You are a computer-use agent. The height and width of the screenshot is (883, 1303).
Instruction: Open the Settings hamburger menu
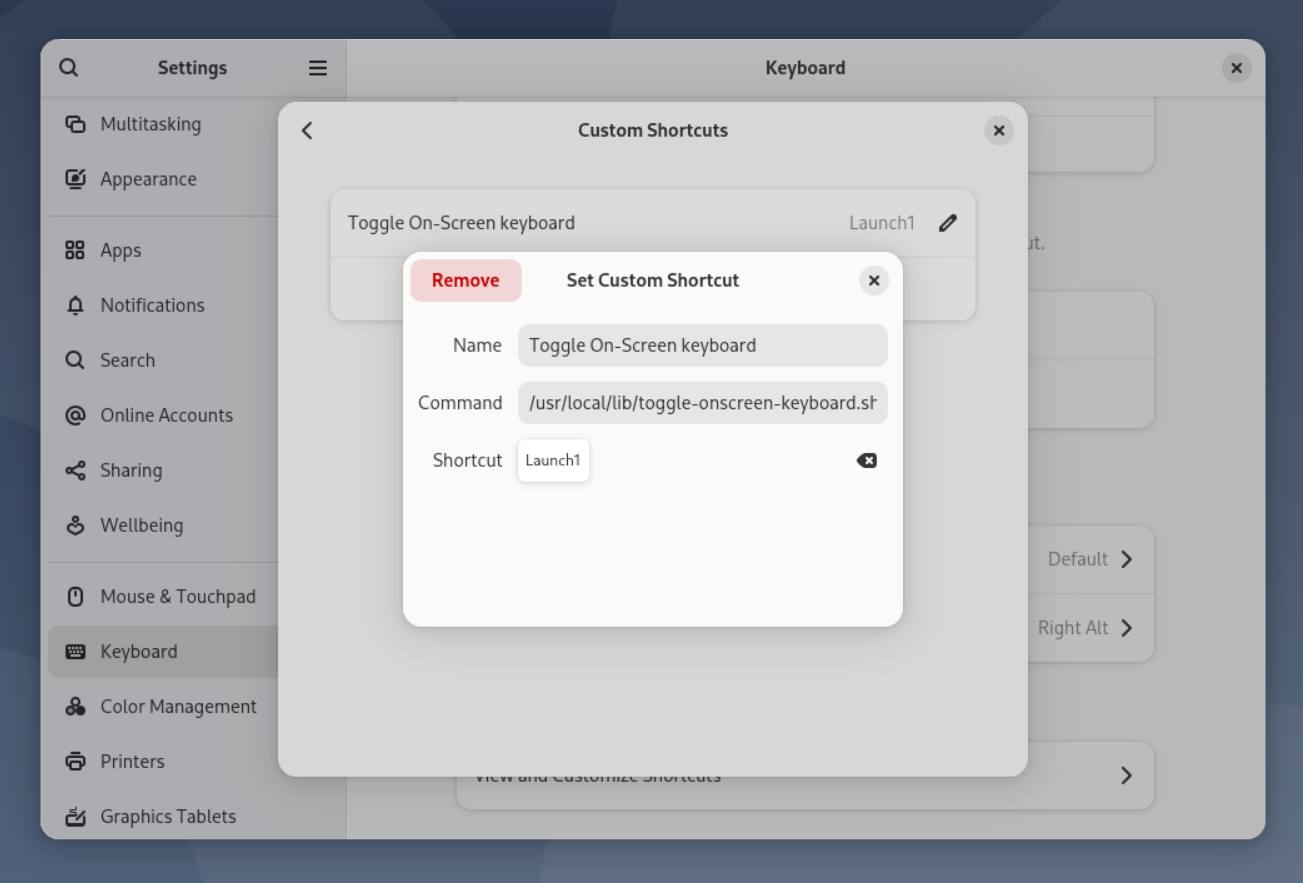point(317,68)
